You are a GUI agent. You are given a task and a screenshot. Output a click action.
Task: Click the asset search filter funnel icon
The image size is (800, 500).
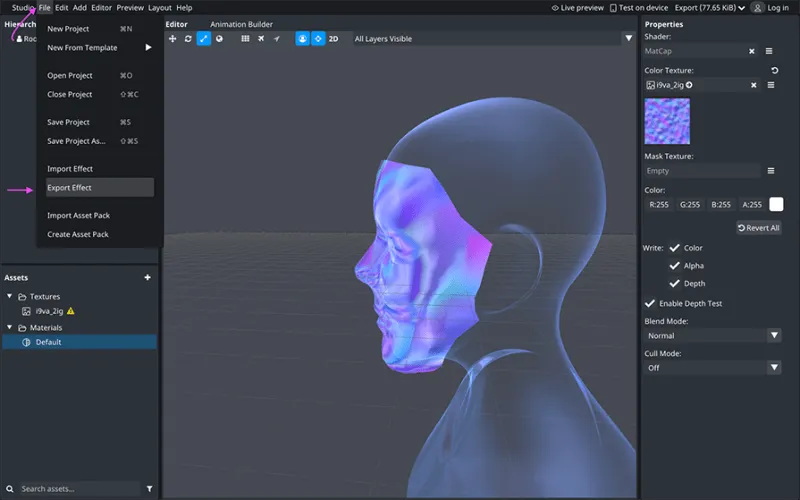click(x=150, y=489)
